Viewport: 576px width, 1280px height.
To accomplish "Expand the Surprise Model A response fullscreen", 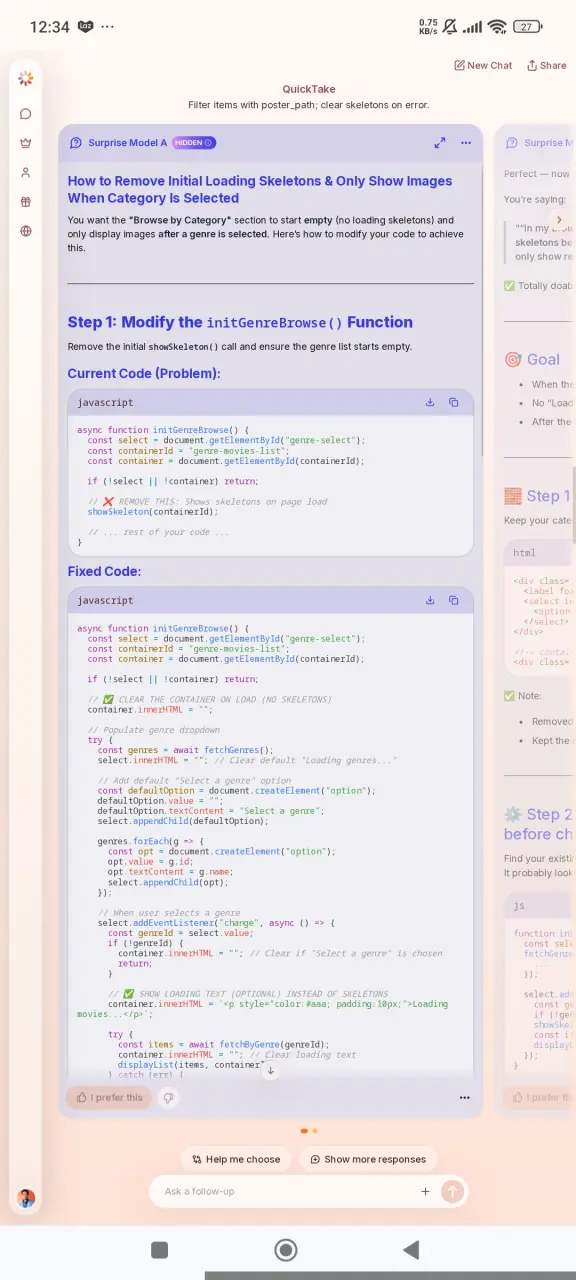I will click(x=440, y=143).
